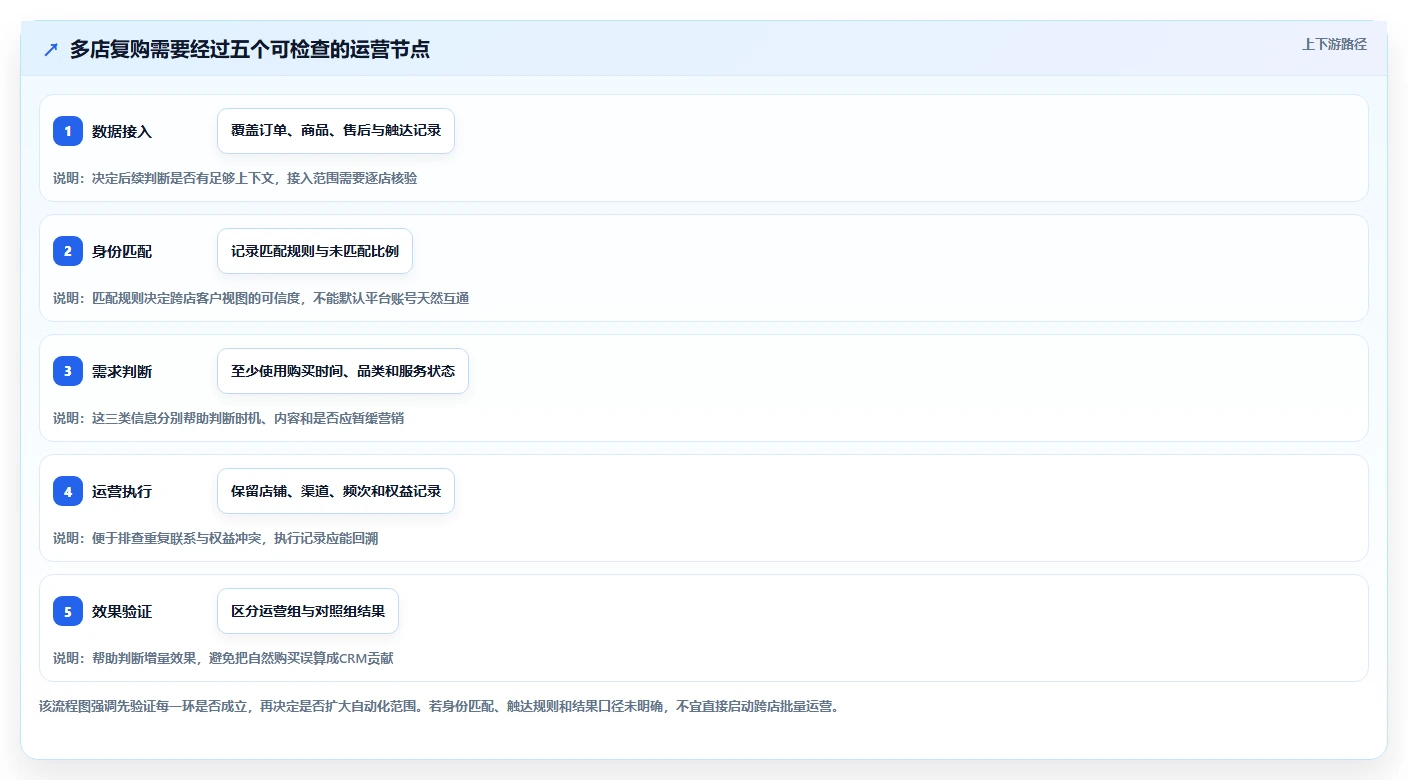Select step number 4 badge

[x=68, y=491]
